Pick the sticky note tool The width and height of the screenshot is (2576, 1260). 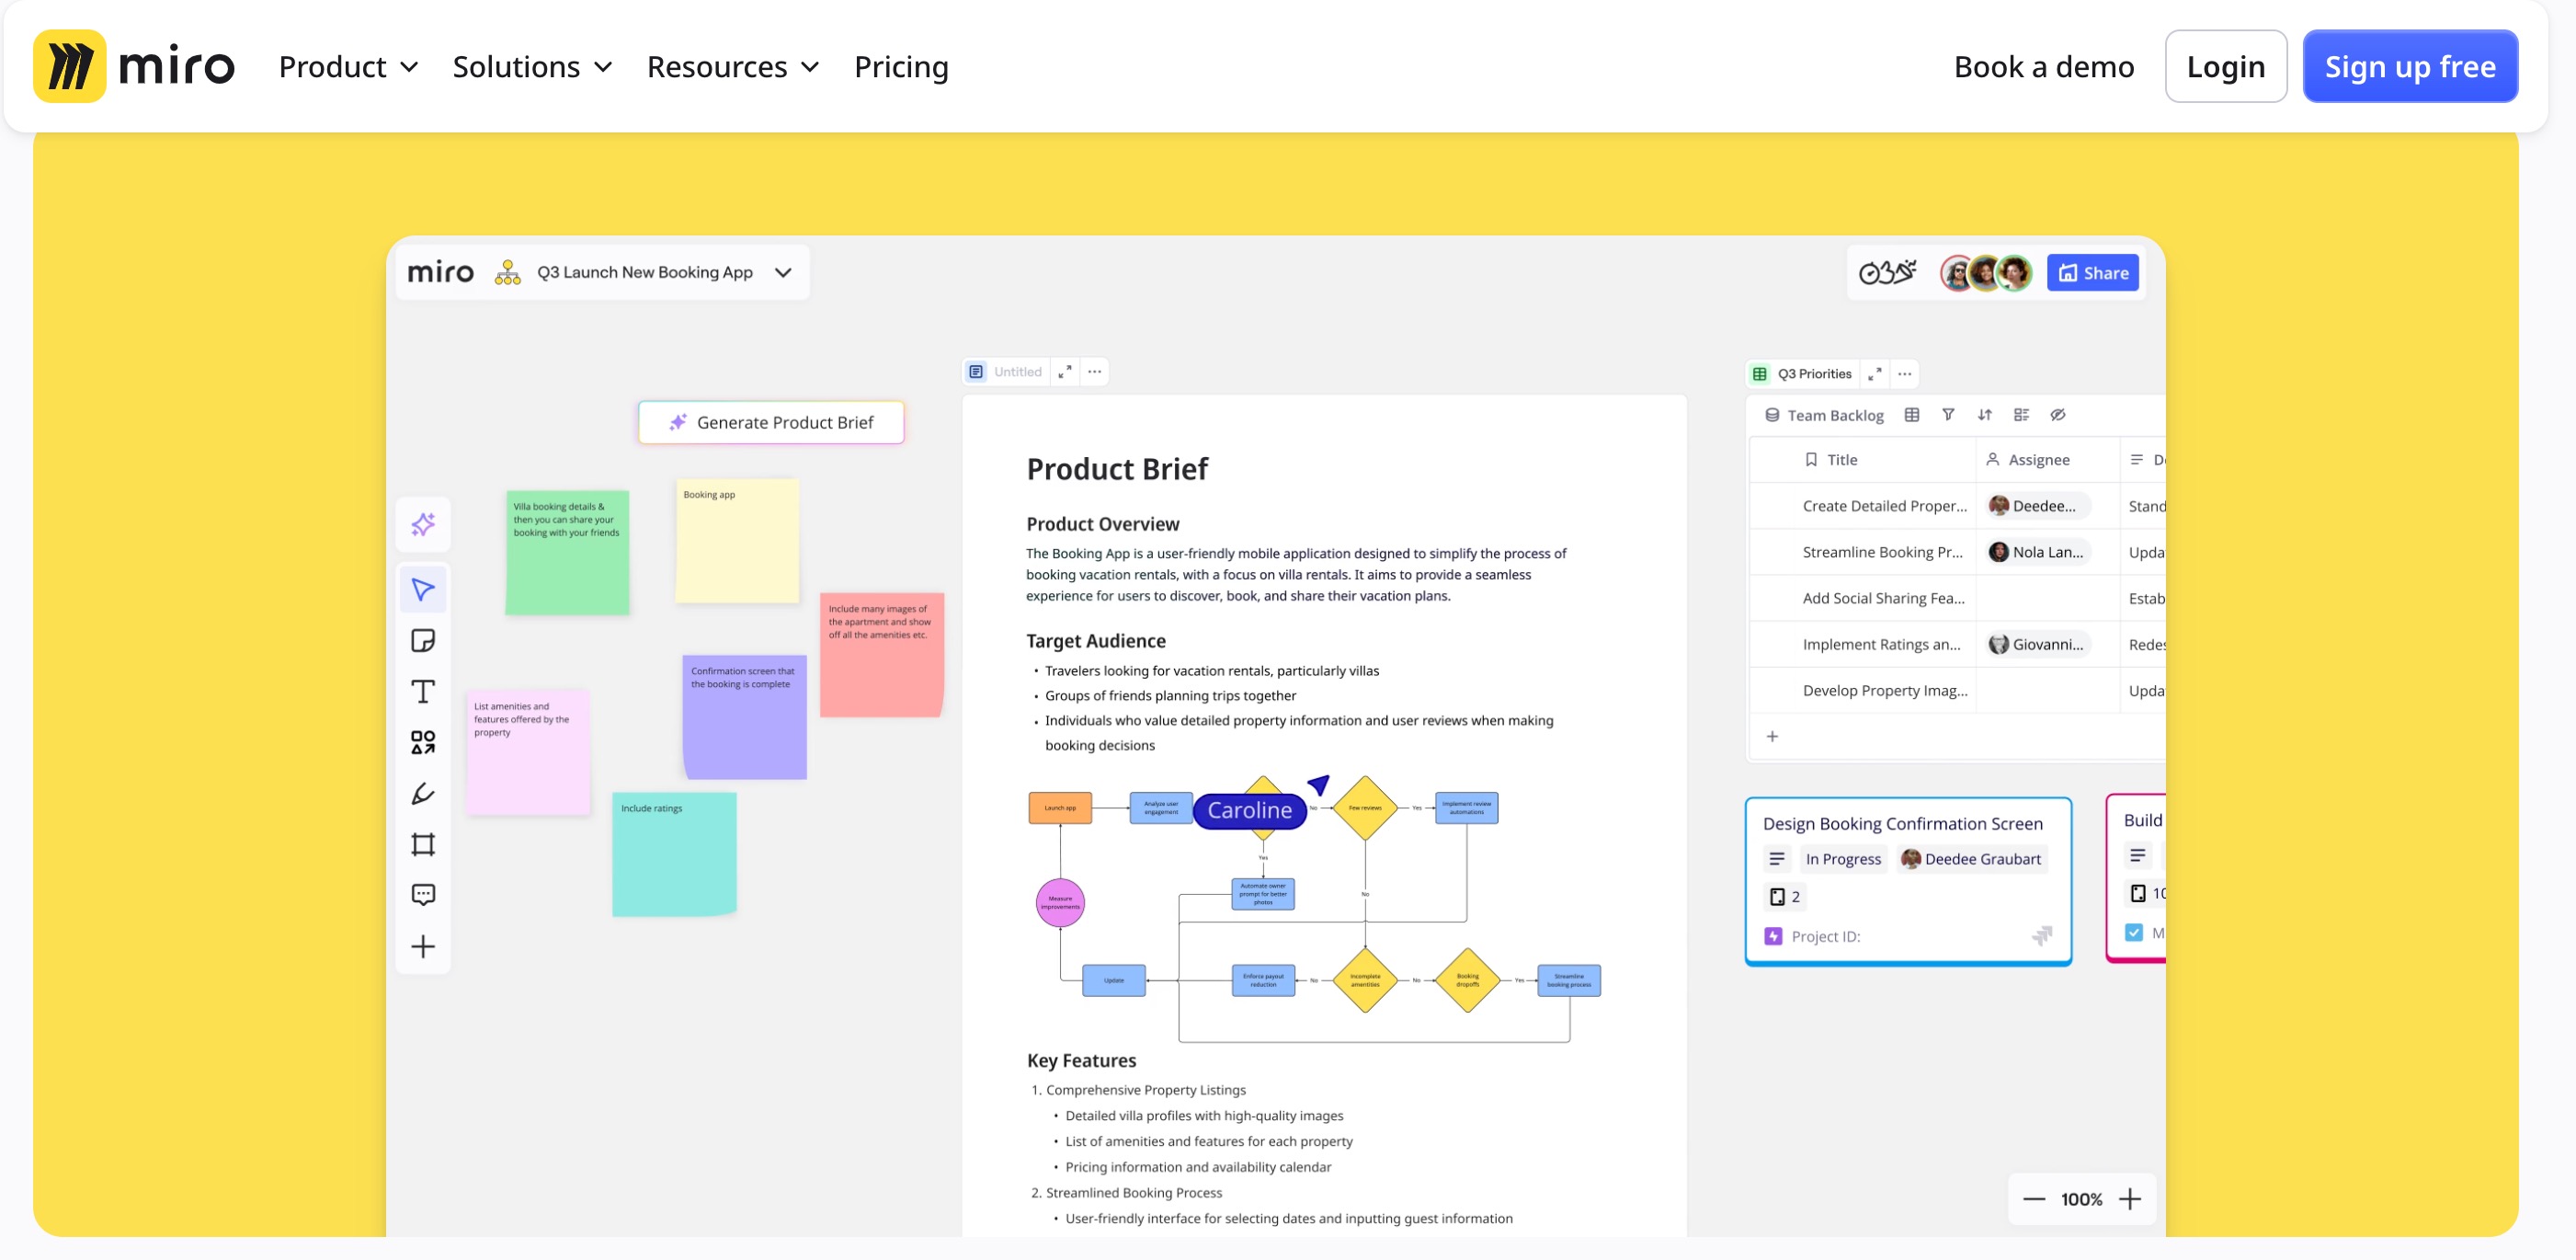pos(423,640)
